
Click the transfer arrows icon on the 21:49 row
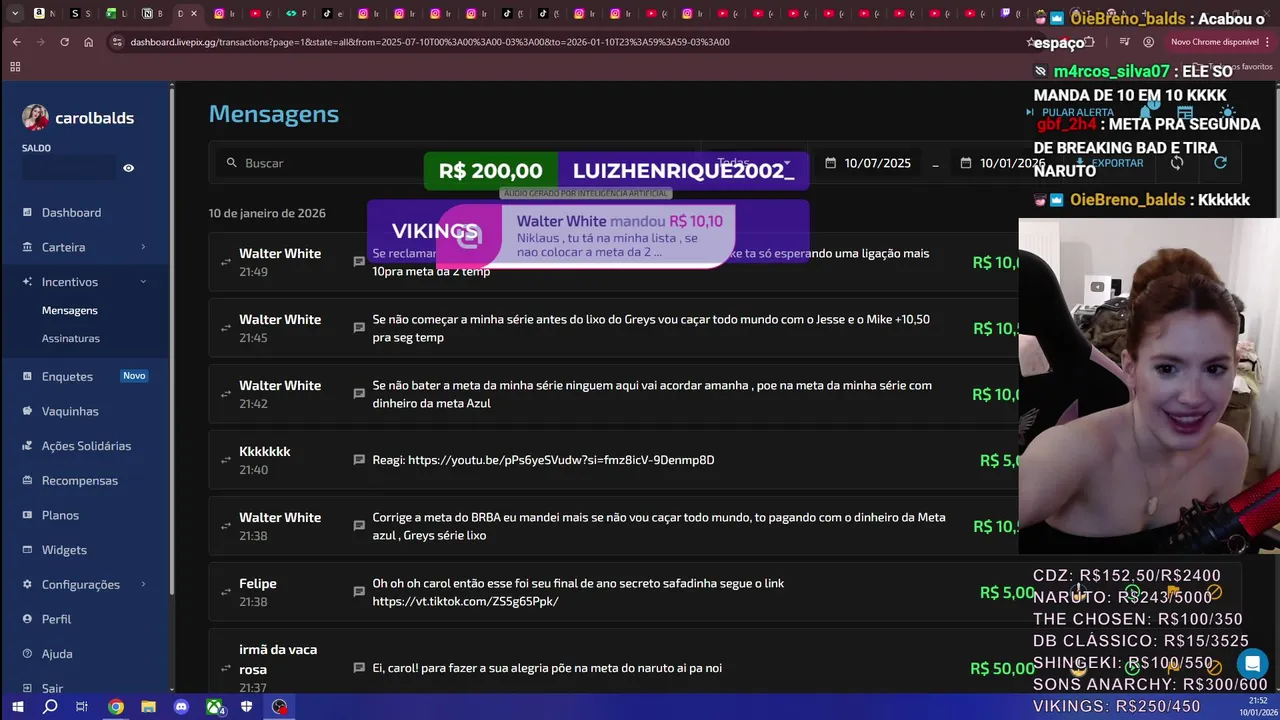click(x=226, y=262)
